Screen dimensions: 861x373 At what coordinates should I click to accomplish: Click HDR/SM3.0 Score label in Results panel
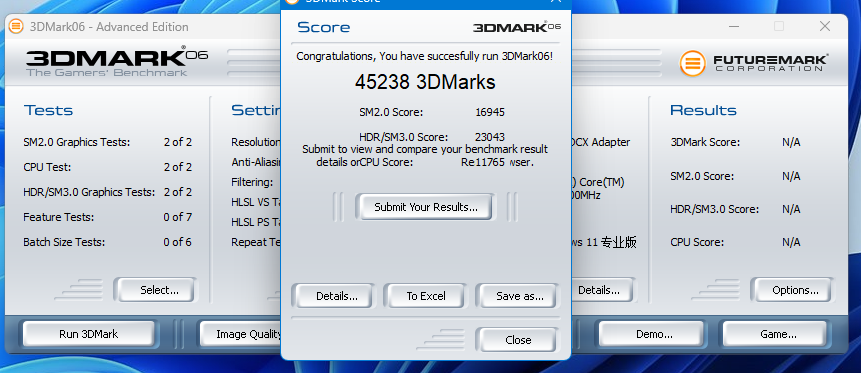(714, 209)
